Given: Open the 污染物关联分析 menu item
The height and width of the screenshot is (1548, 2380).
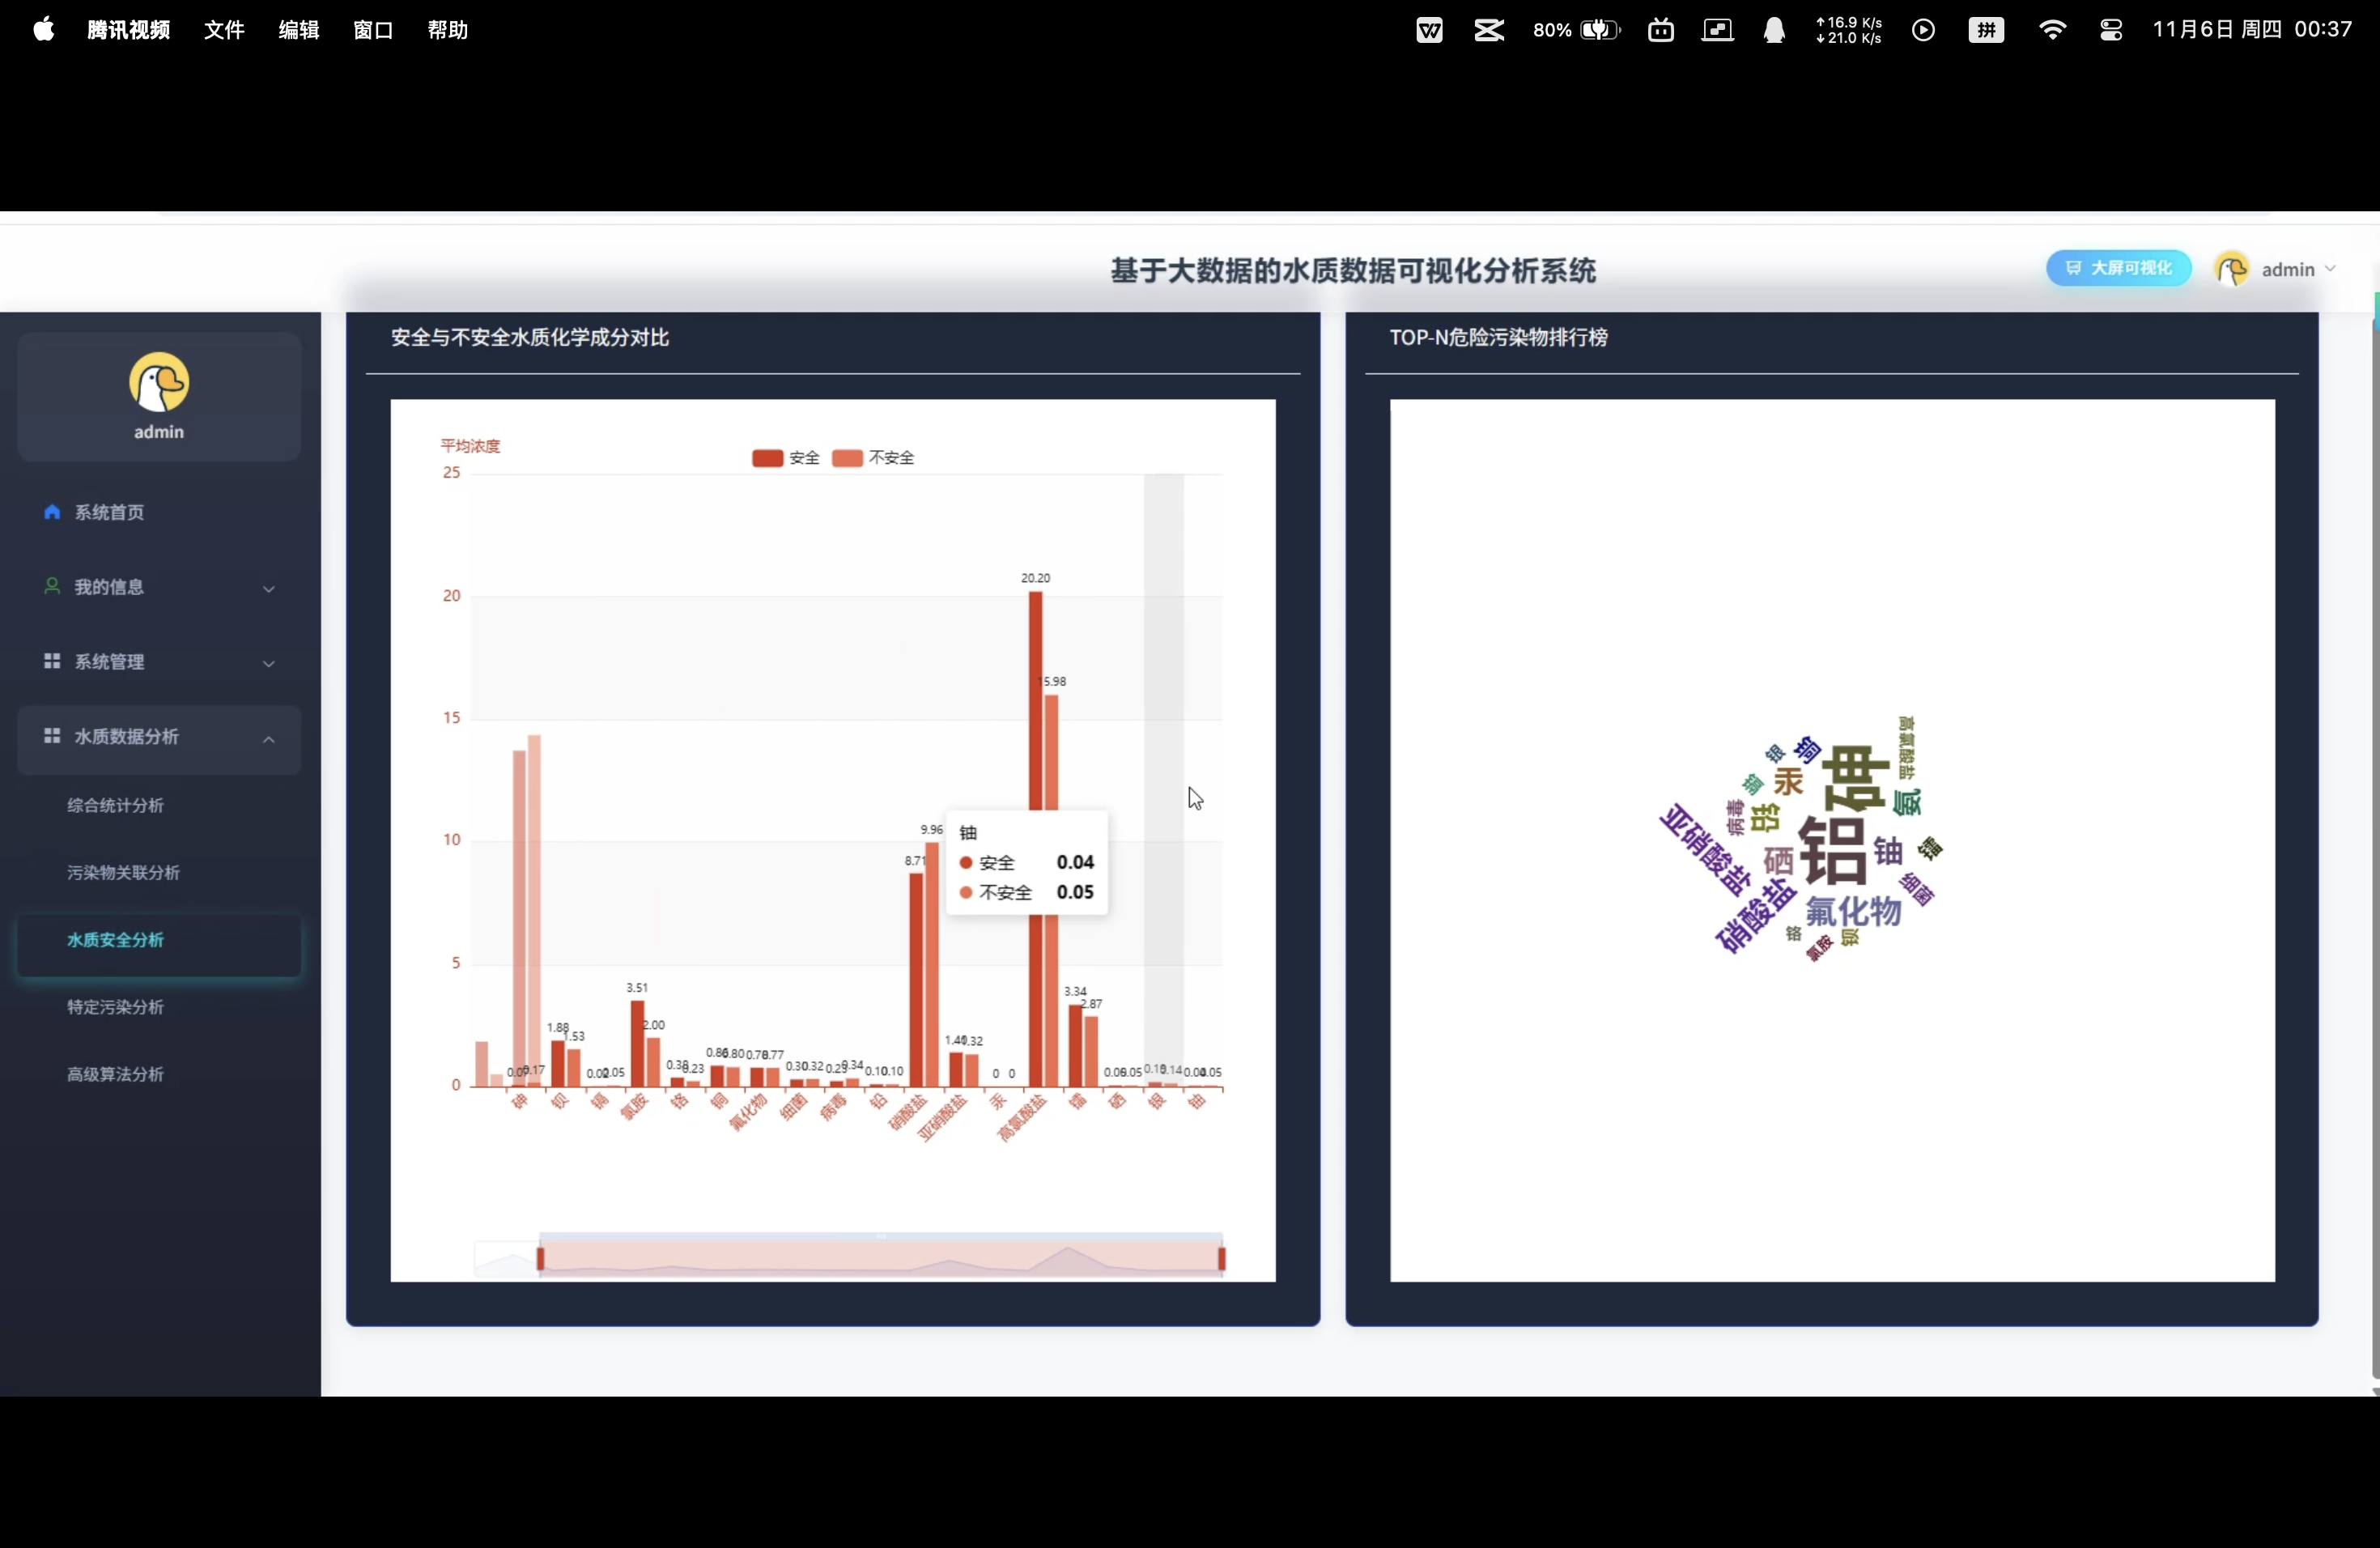Looking at the screenshot, I should pos(123,872).
